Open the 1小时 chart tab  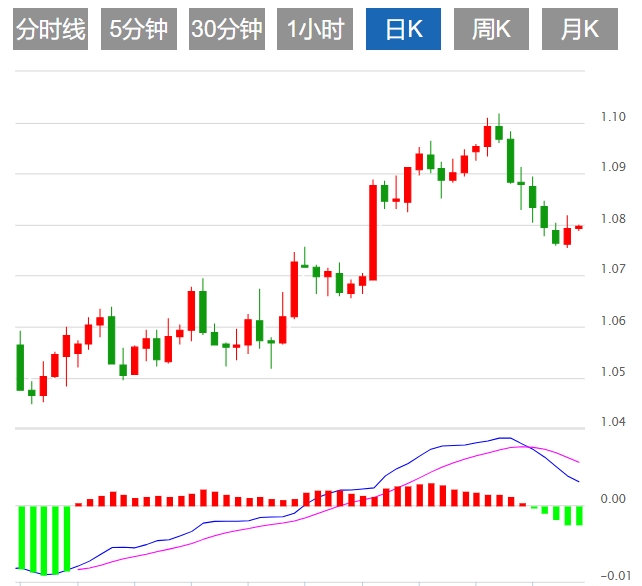tap(315, 29)
